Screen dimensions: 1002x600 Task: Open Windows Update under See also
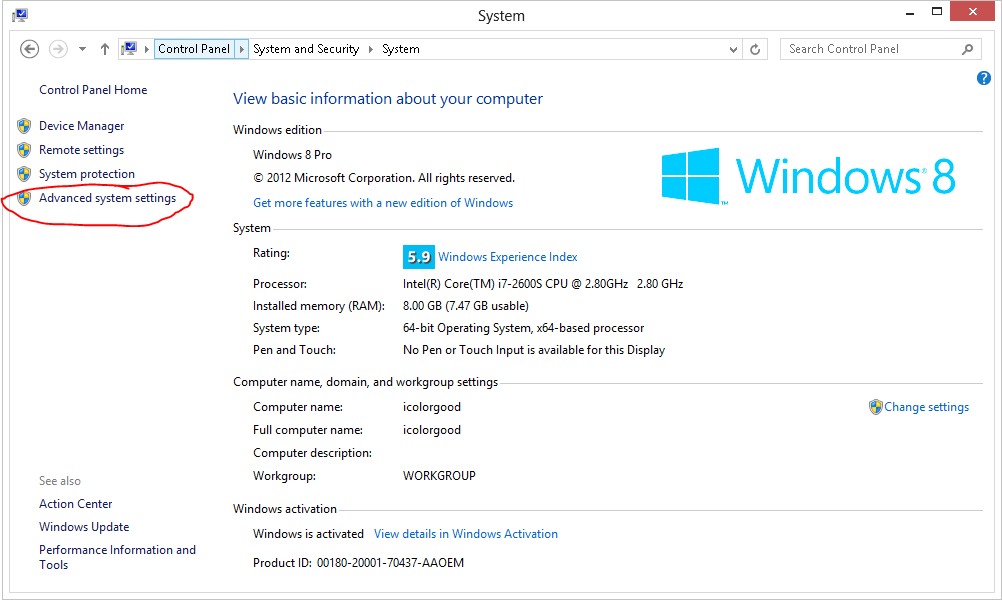tap(84, 527)
